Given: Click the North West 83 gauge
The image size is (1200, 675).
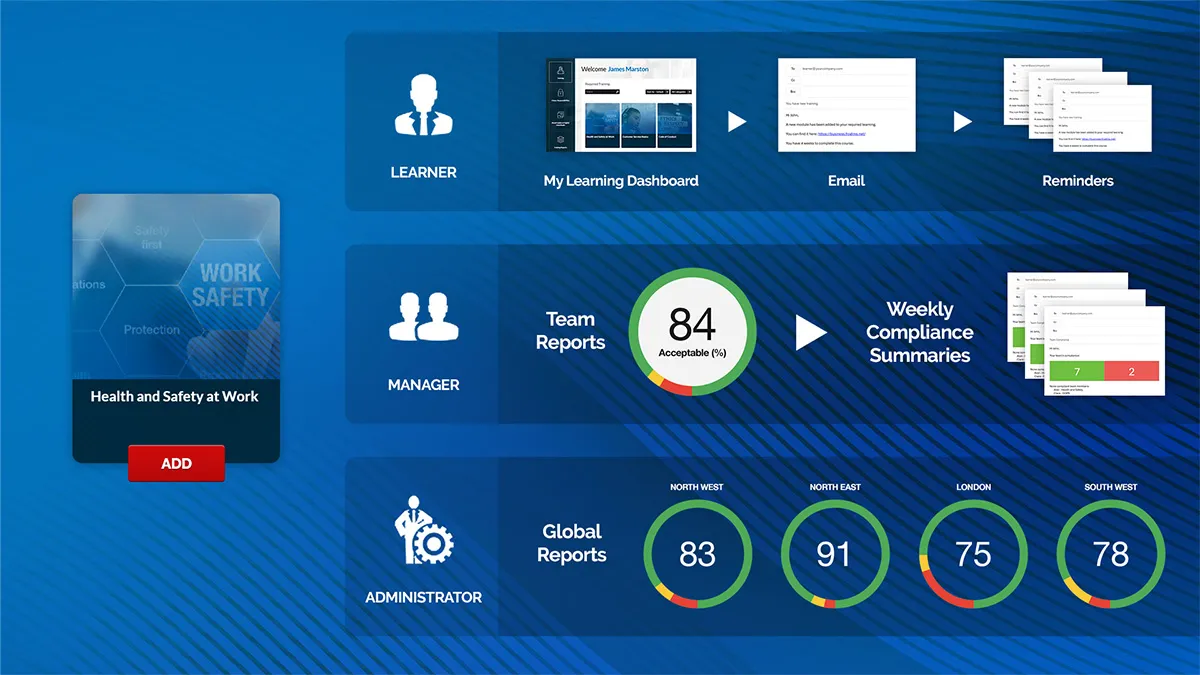Looking at the screenshot, I should pyautogui.click(x=697, y=554).
